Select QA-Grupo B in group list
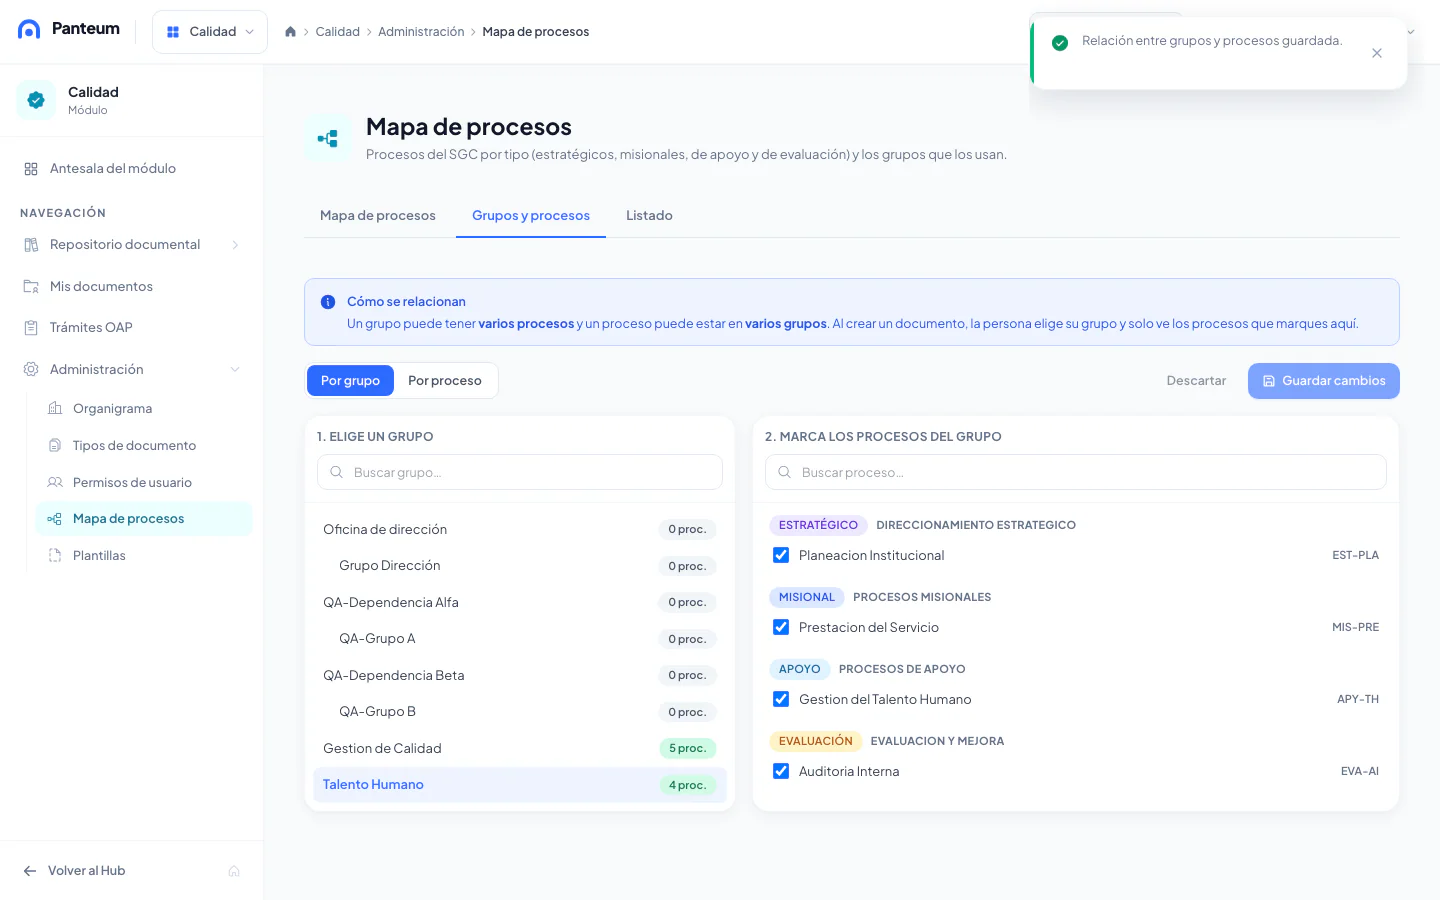 (519, 712)
